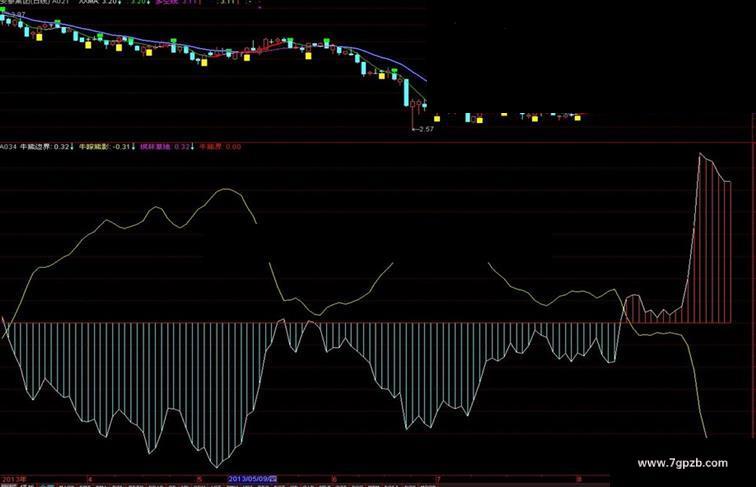Image resolution: width=756 pixels, height=487 pixels.
Task: Click the 2.57 lowest price label
Action: point(426,129)
